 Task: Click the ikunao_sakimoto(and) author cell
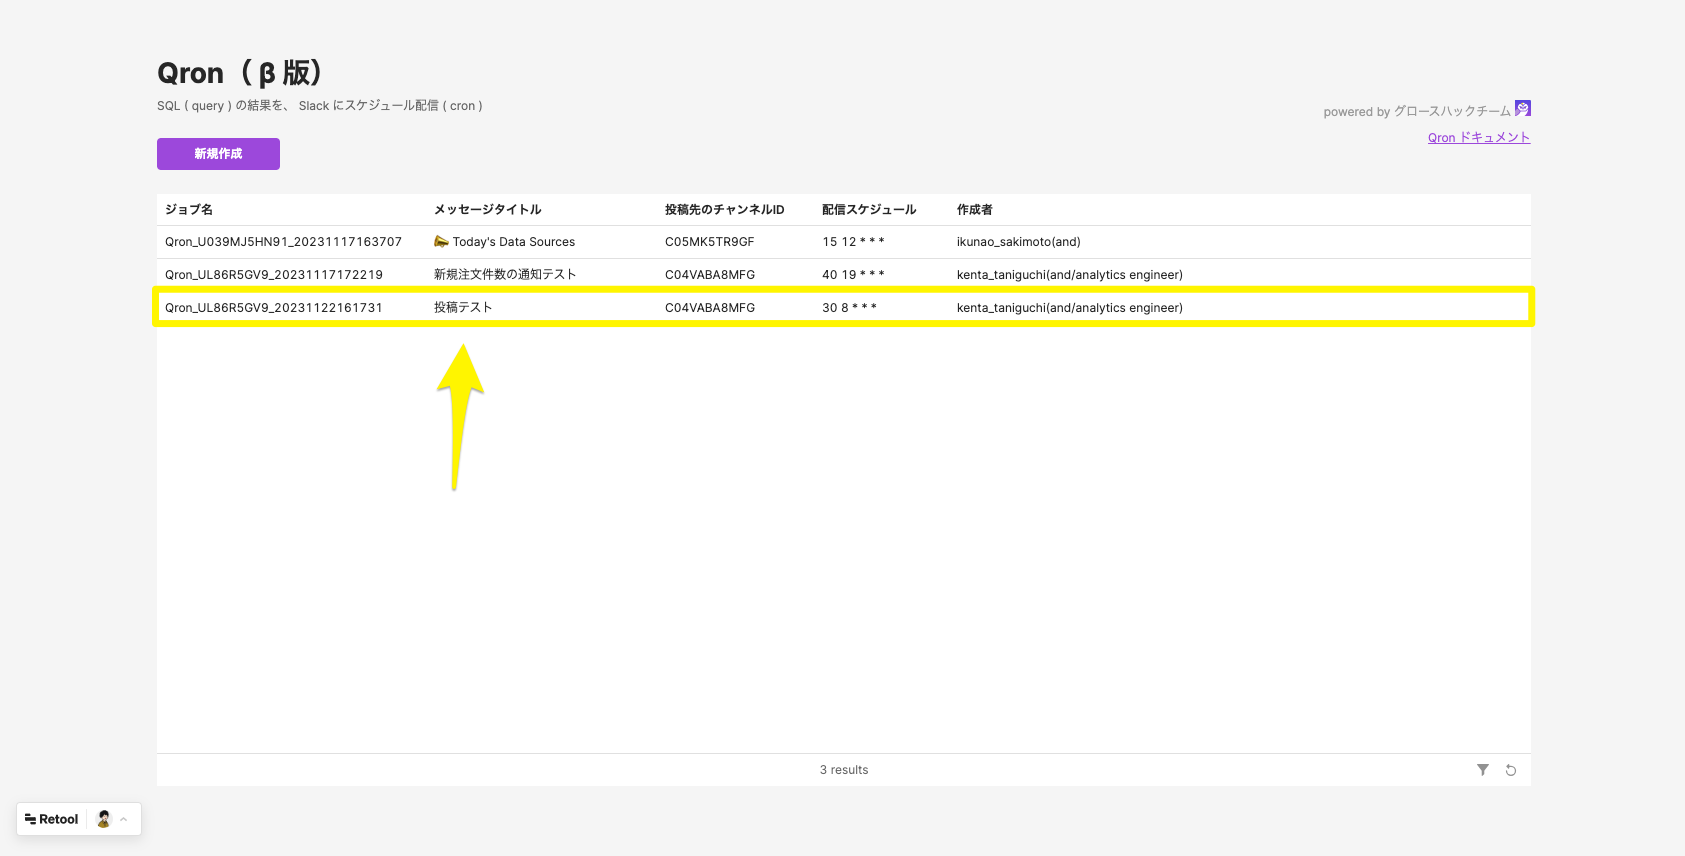[1018, 242]
